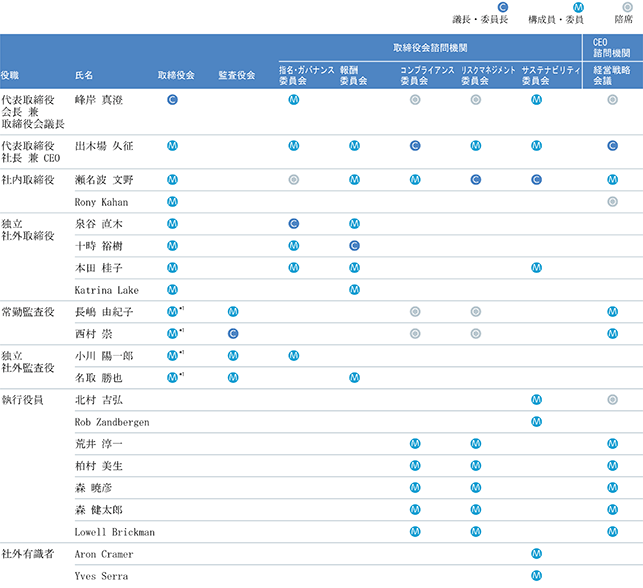Image resolution: width=643 pixels, height=588 pixels.
Task: Click Rob Zandbergen's サステナビリティ委員会 member icon
Action: [536, 422]
